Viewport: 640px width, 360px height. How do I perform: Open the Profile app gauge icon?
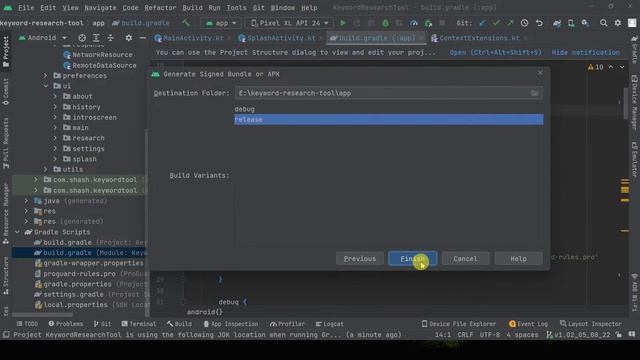coord(413,23)
